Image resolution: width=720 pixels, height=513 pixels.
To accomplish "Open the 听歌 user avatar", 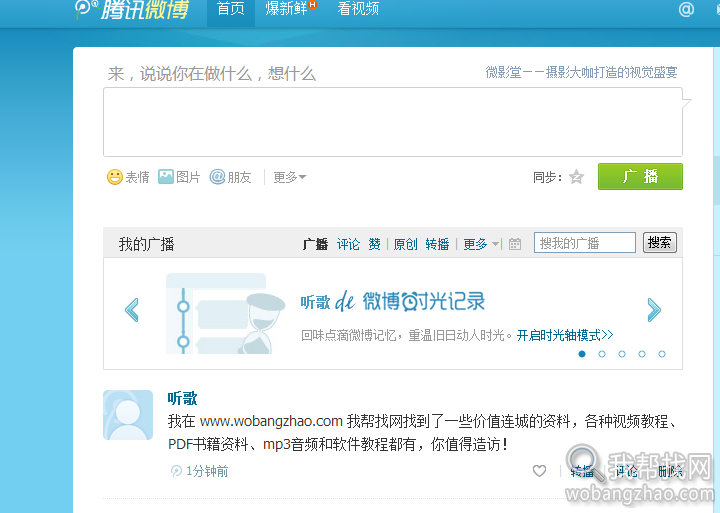I will (x=128, y=415).
